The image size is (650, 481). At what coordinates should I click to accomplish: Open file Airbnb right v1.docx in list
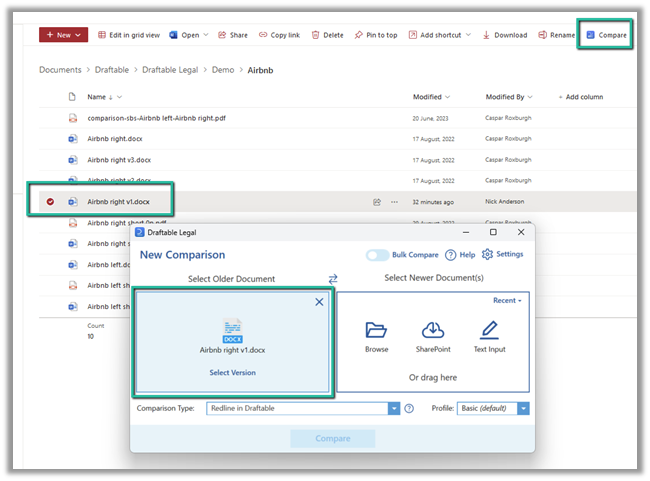(119, 202)
